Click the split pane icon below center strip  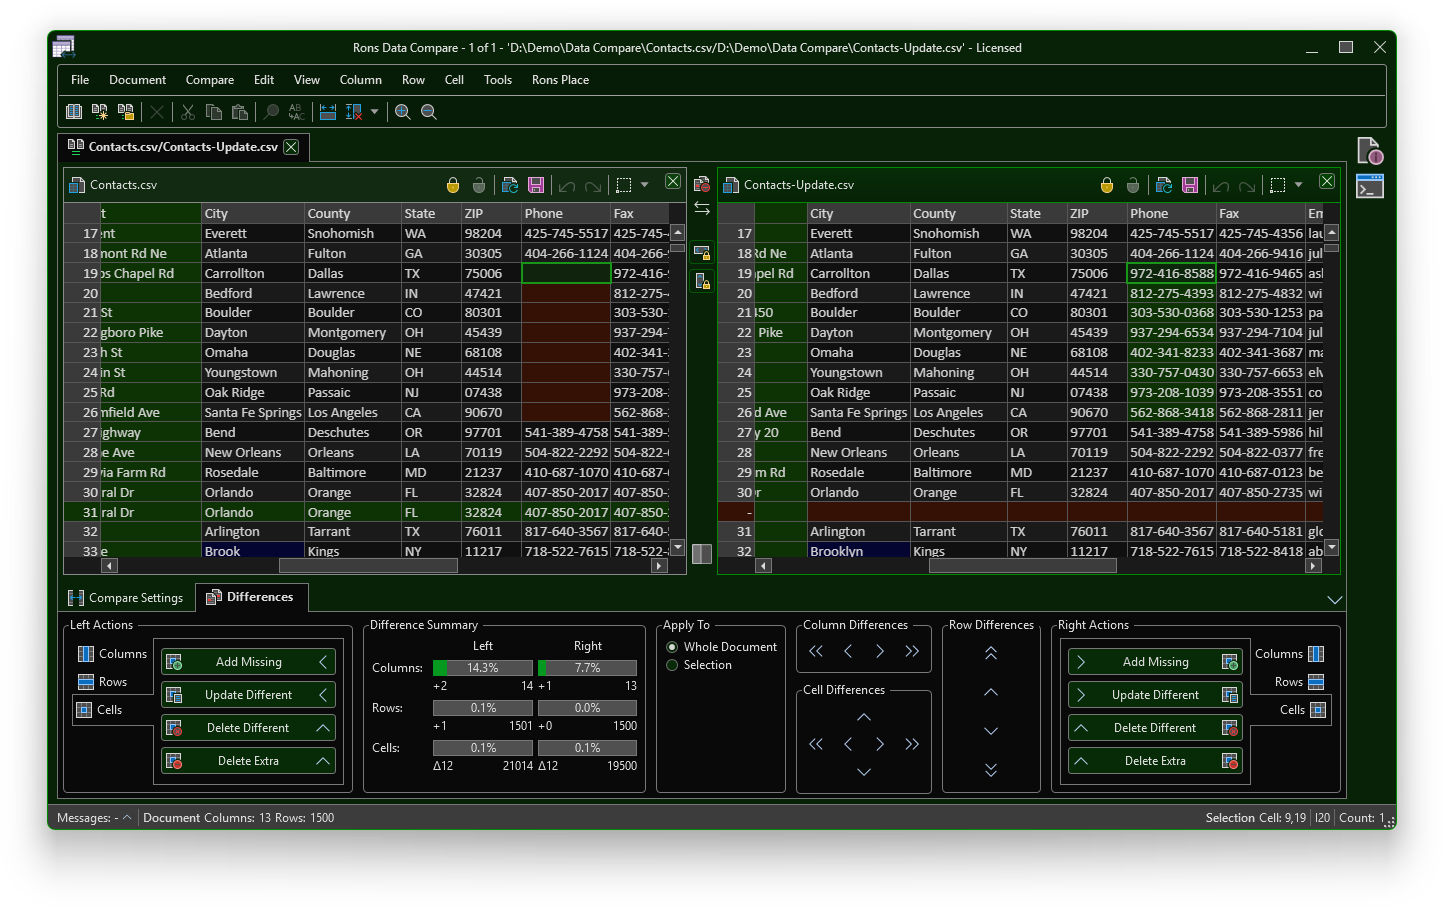[x=702, y=553]
